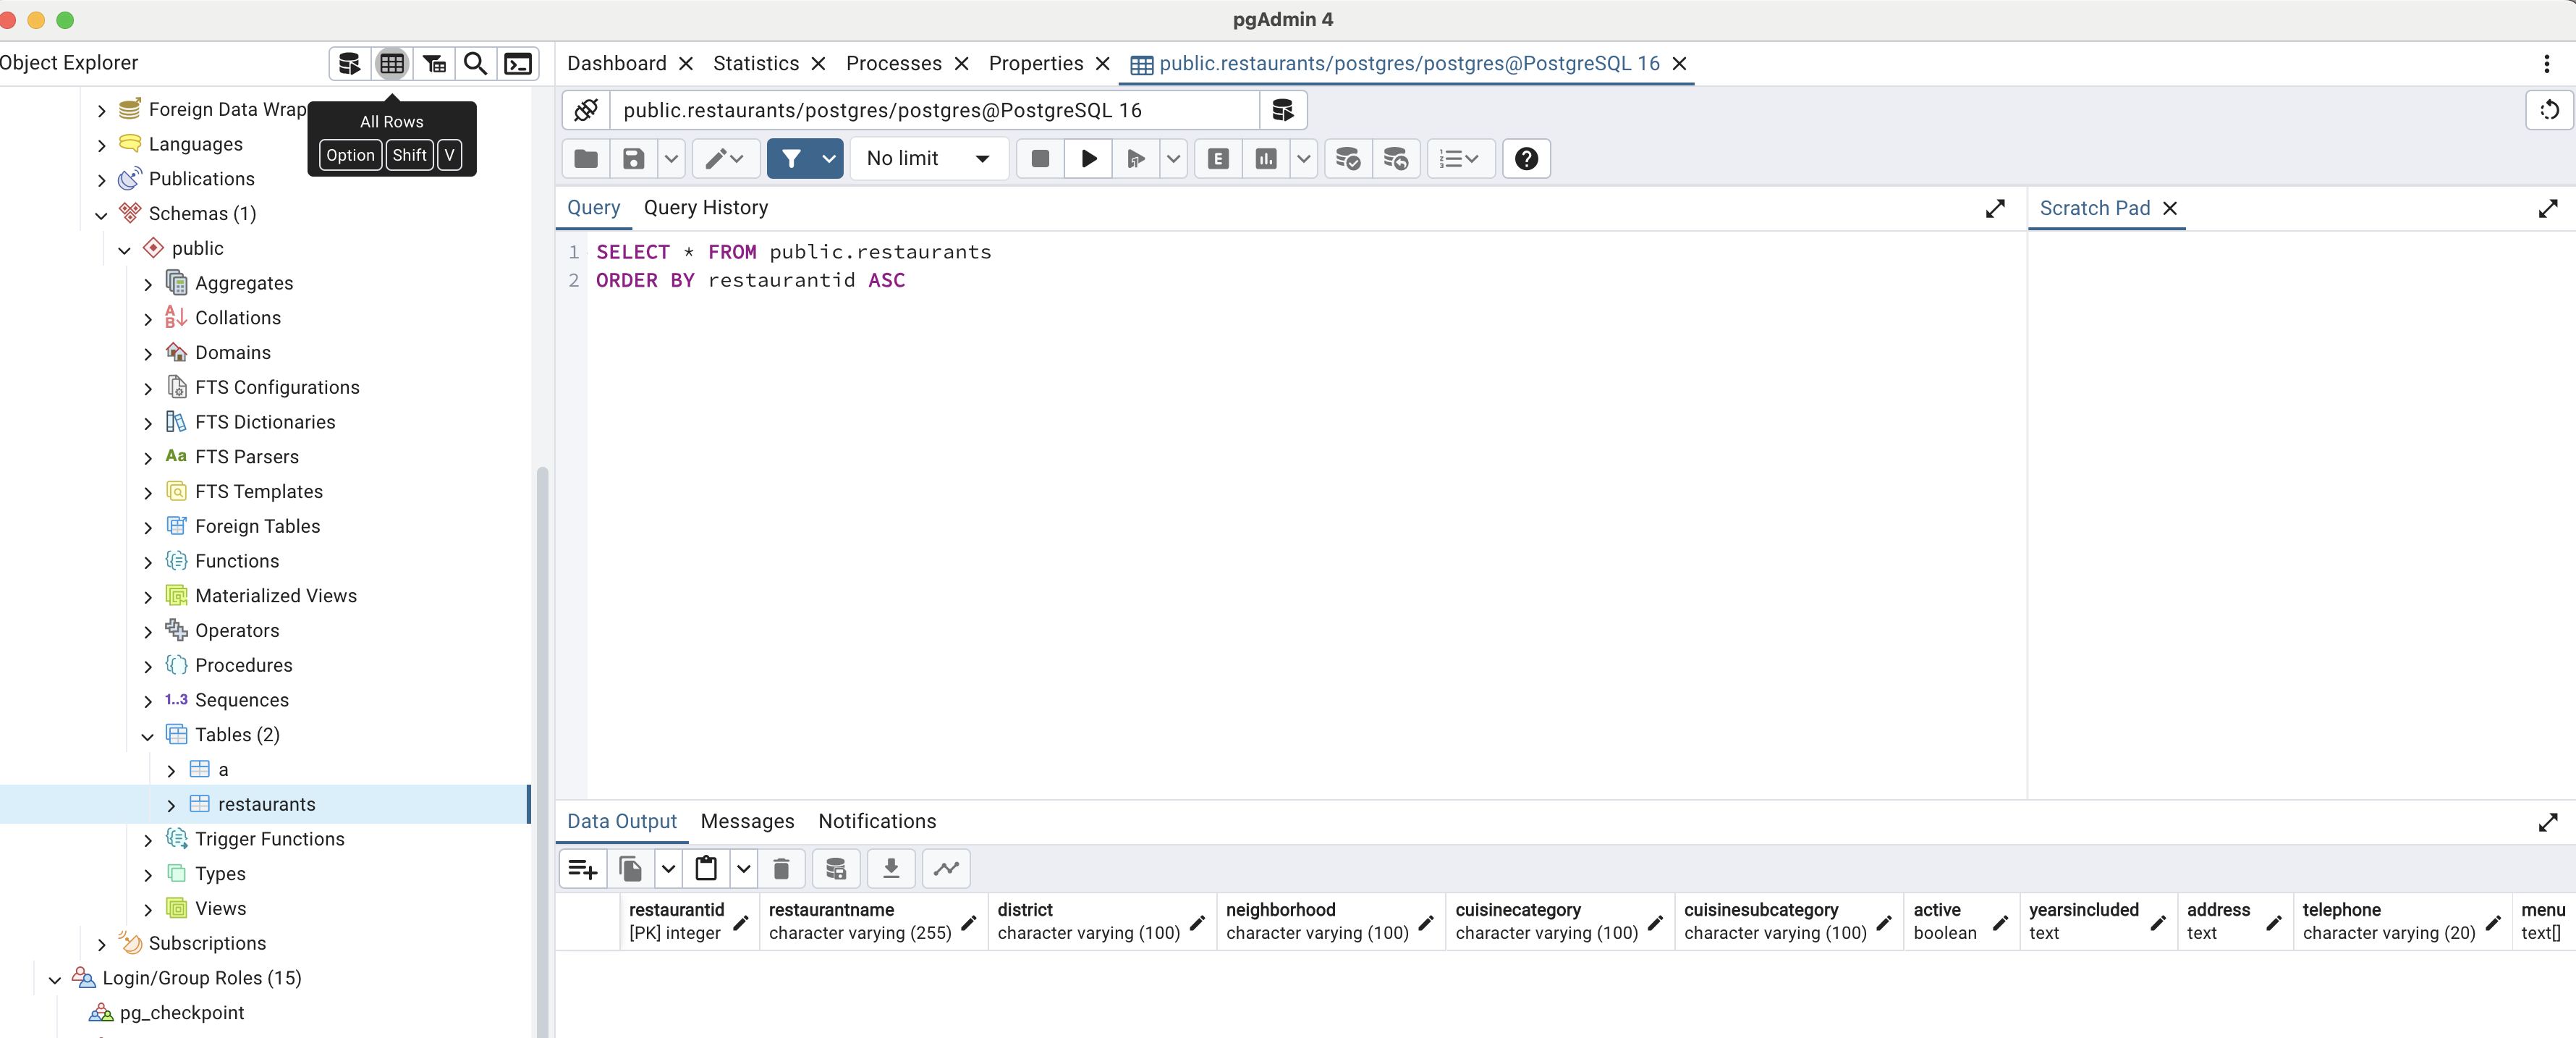
Task: Expand the restaurants table node
Action: [171, 805]
